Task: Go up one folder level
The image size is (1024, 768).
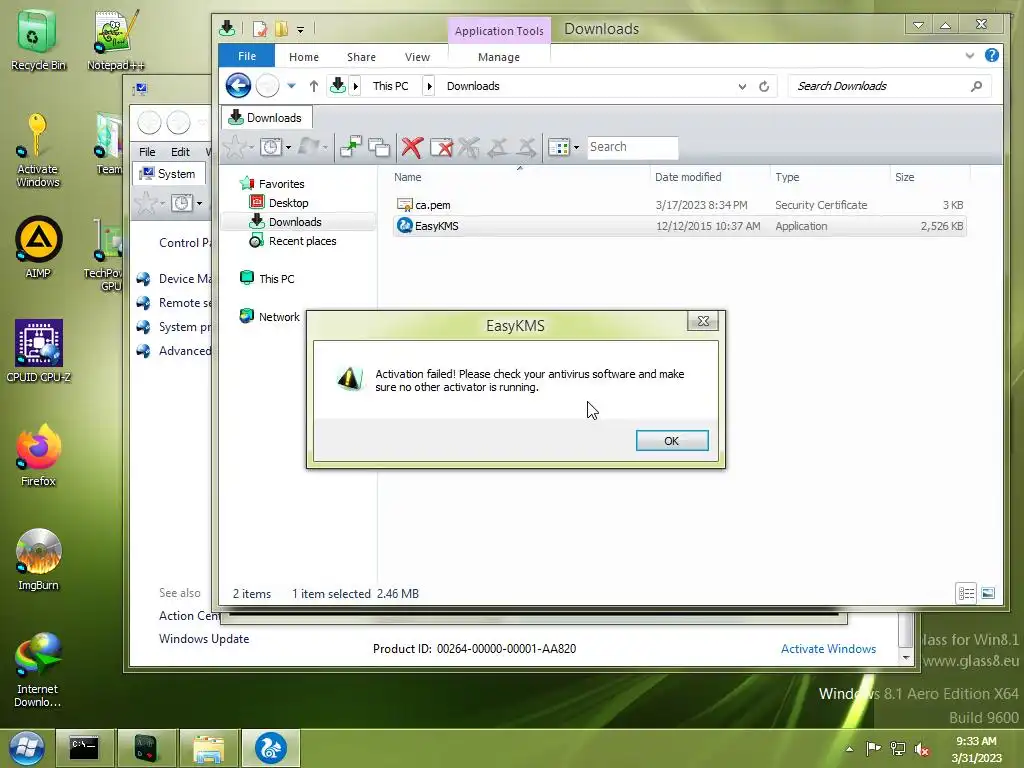Action: [x=313, y=86]
